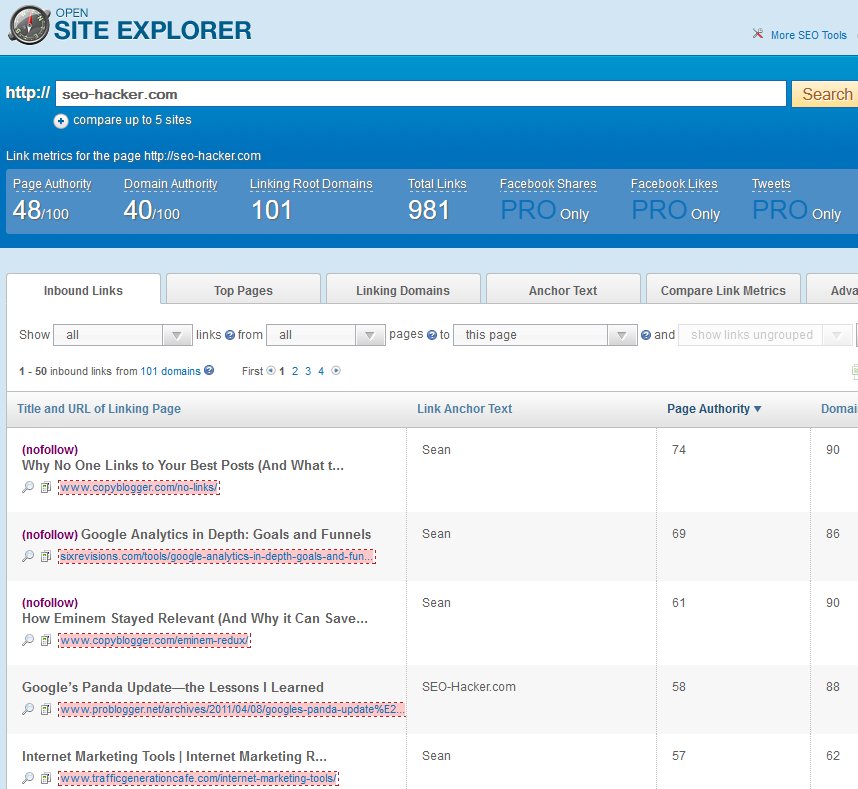Click magnifier icon under copyblogger no-links row
The width and height of the screenshot is (858, 789).
coord(28,487)
